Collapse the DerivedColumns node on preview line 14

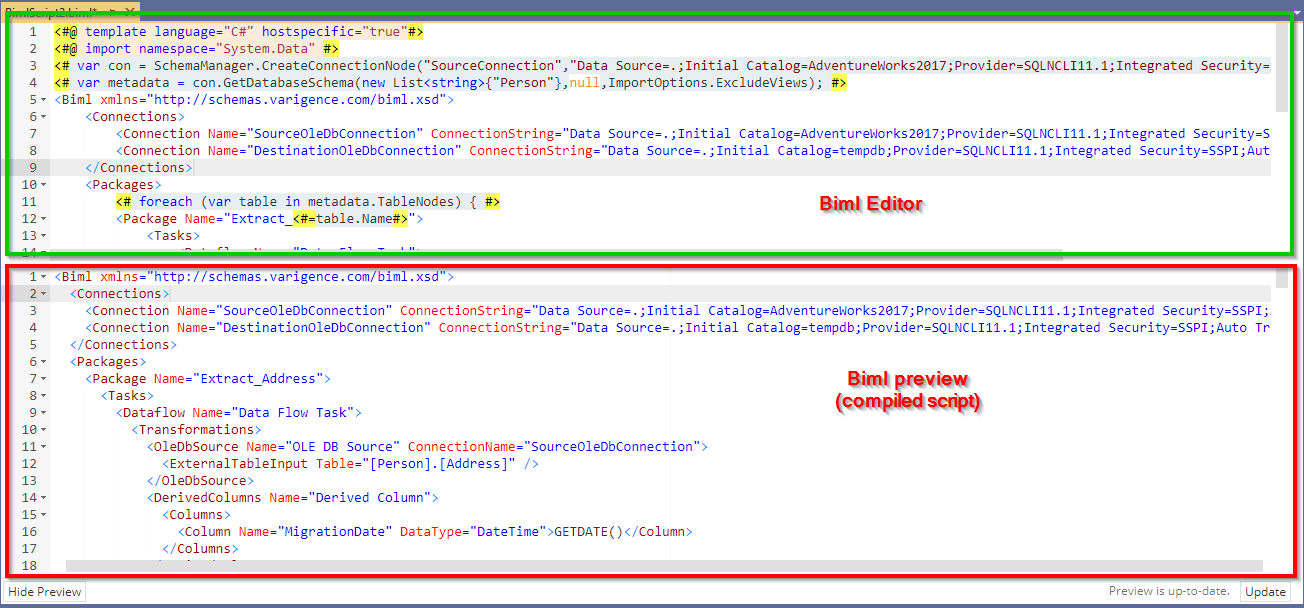[x=45, y=498]
